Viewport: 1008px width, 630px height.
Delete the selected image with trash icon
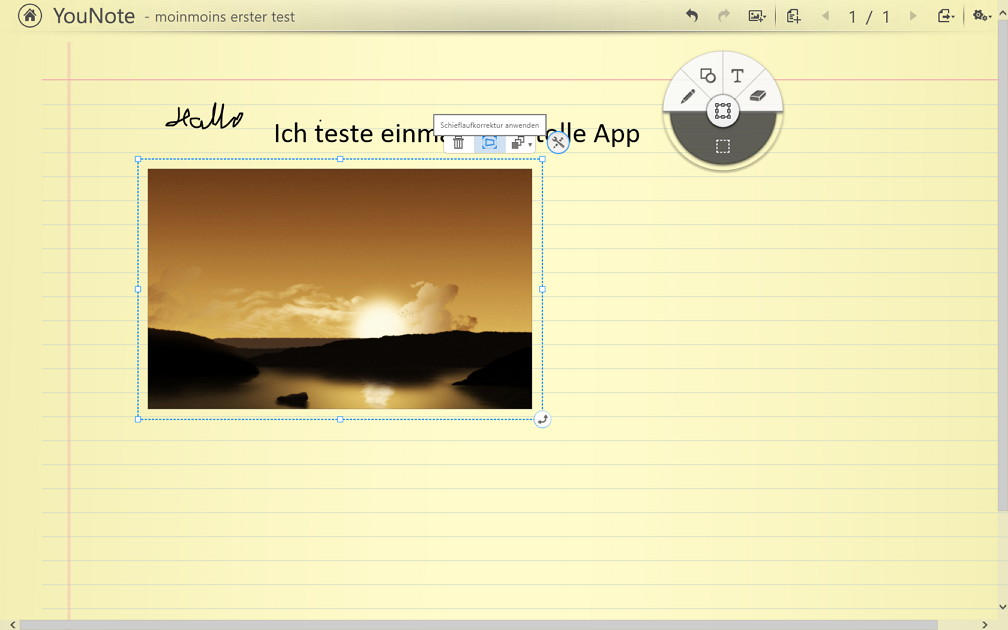458,143
